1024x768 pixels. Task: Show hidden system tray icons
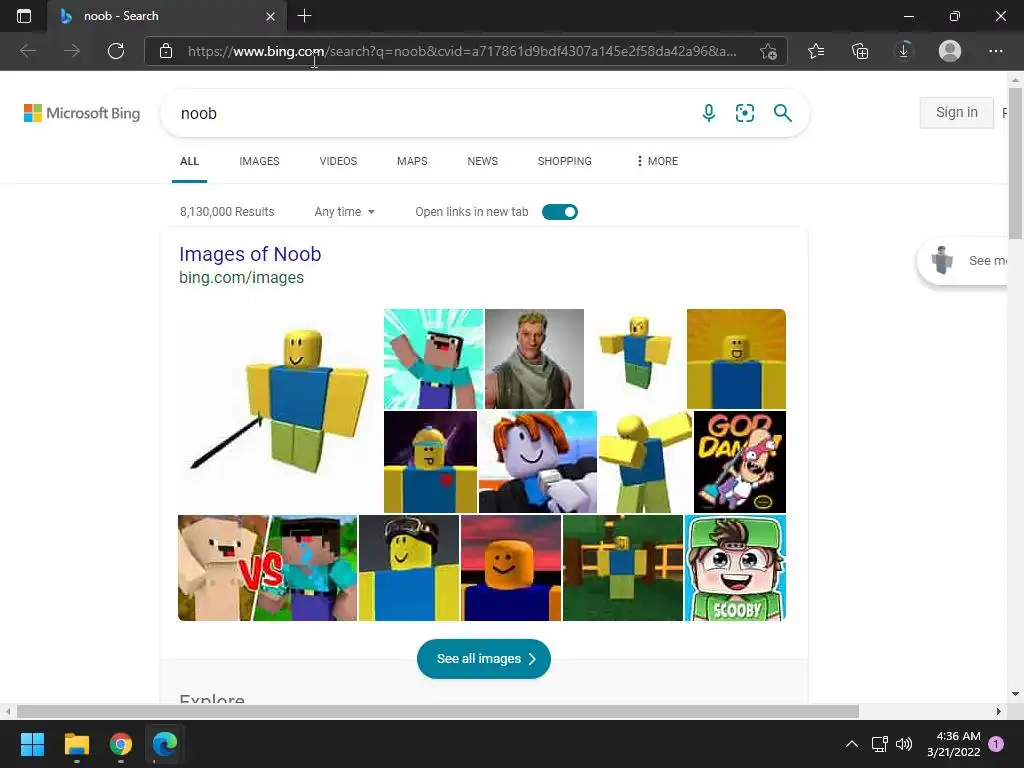pos(852,744)
